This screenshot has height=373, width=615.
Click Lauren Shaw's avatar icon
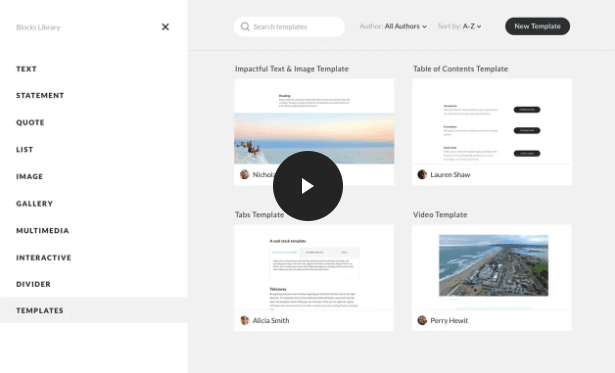(422, 175)
